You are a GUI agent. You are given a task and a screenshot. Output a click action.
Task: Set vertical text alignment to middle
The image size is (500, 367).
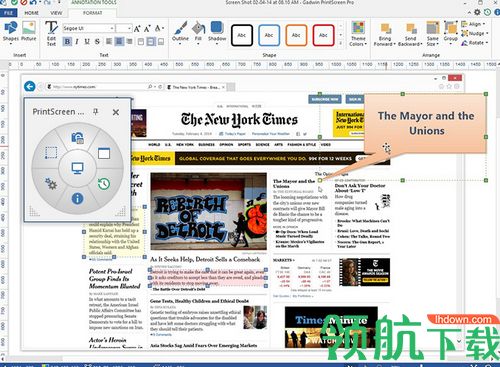pos(151,42)
